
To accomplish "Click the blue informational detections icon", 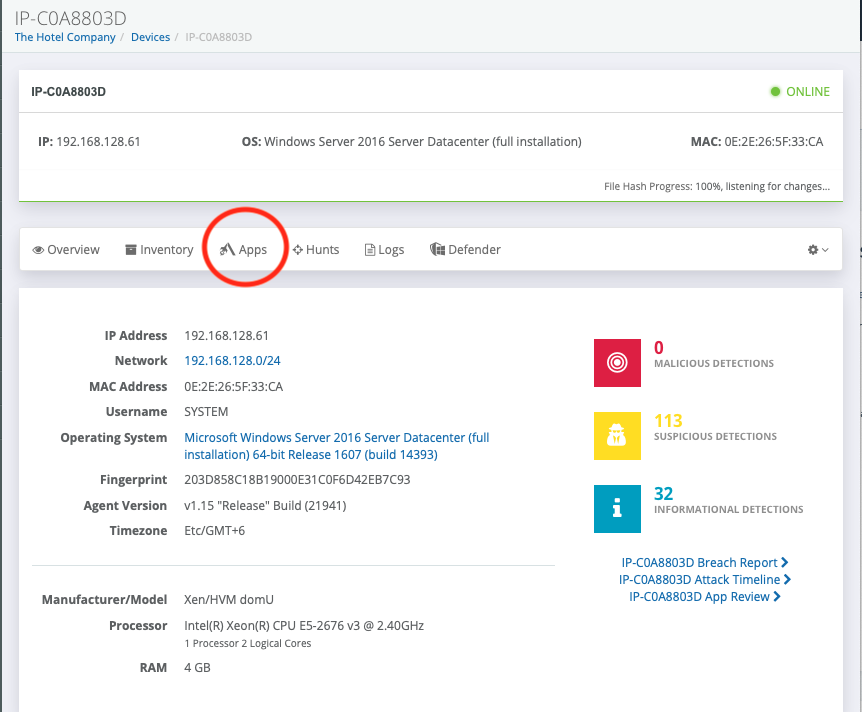I will [x=617, y=509].
